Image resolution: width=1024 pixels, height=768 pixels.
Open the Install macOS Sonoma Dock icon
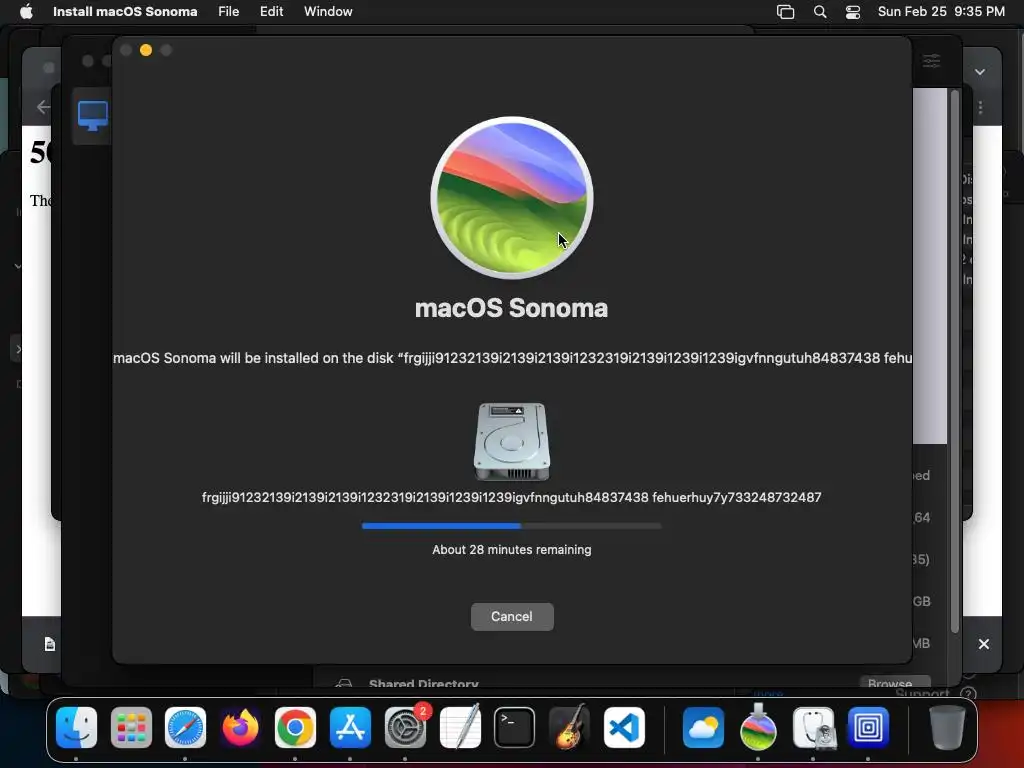click(x=758, y=727)
